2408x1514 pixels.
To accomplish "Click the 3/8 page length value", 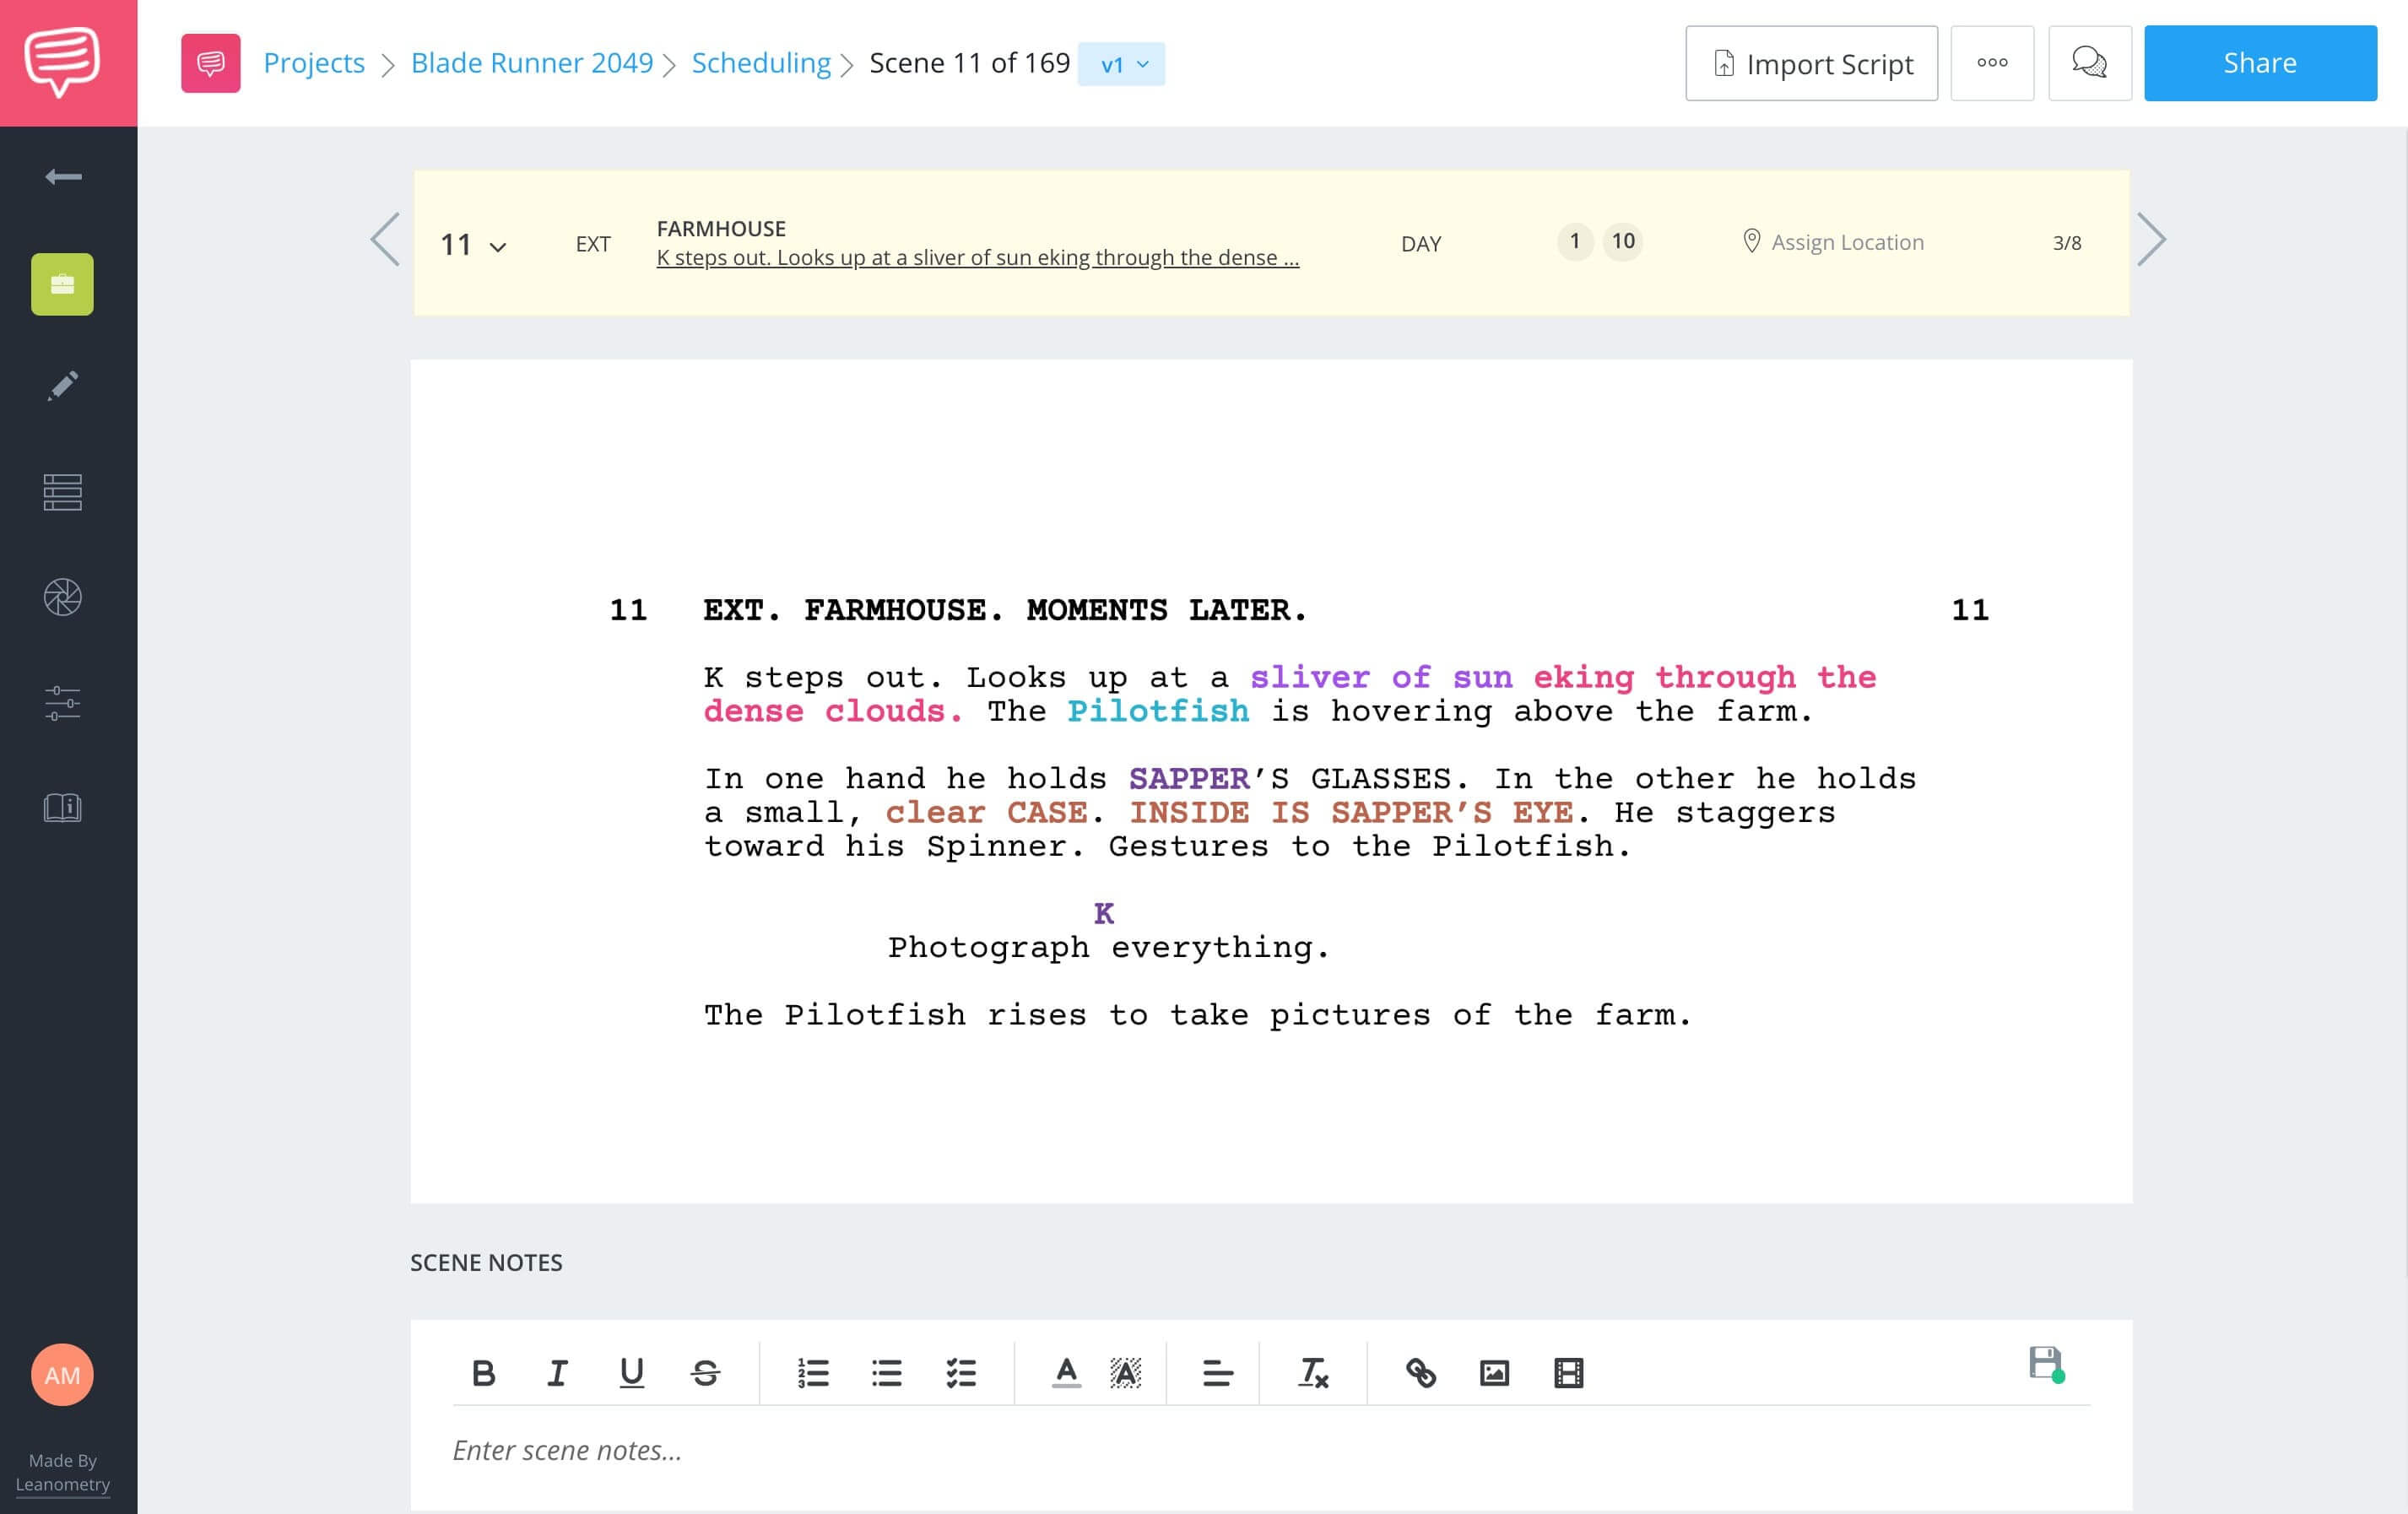I will tap(2067, 243).
